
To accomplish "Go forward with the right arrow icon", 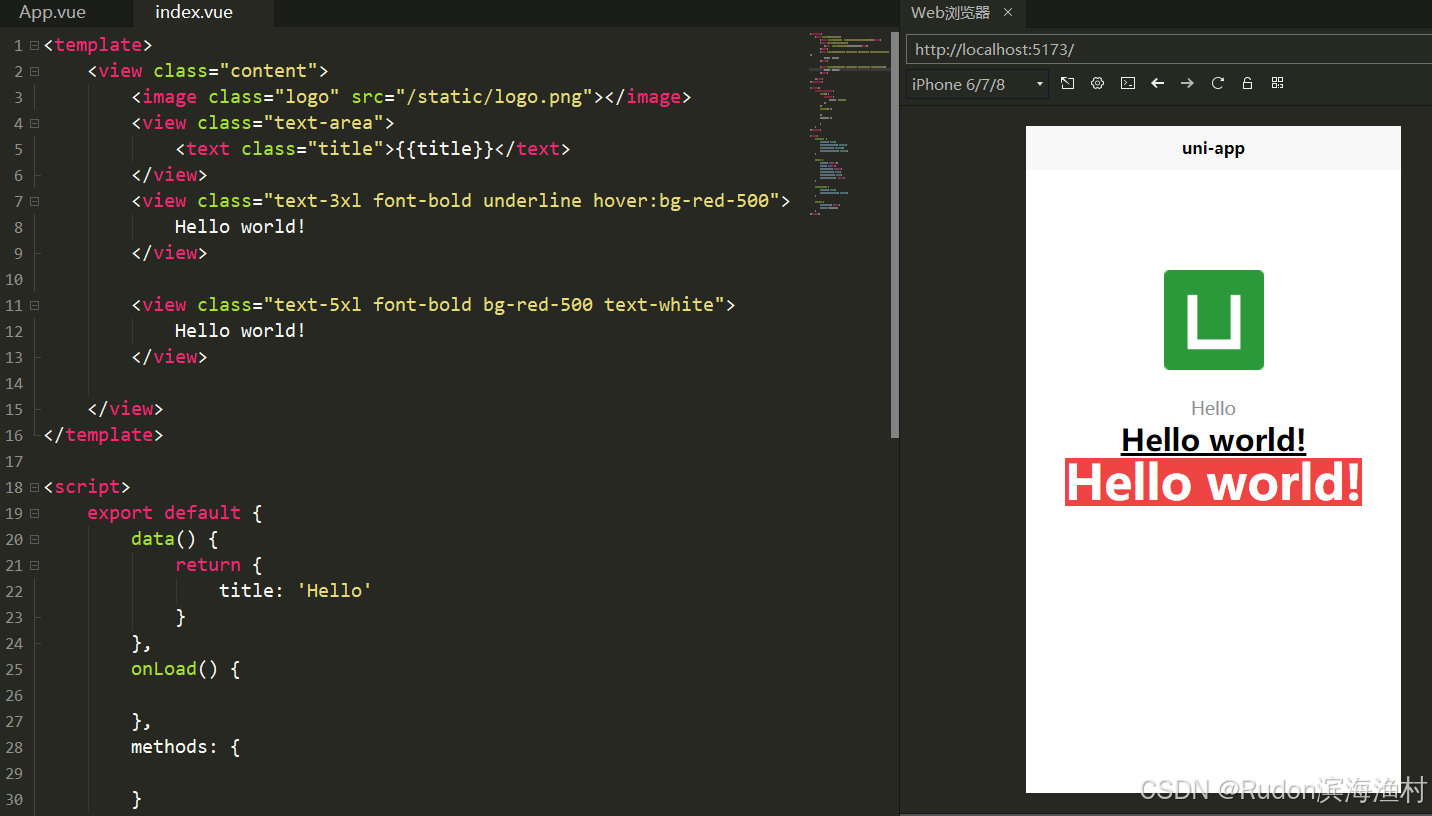I will pos(1188,84).
